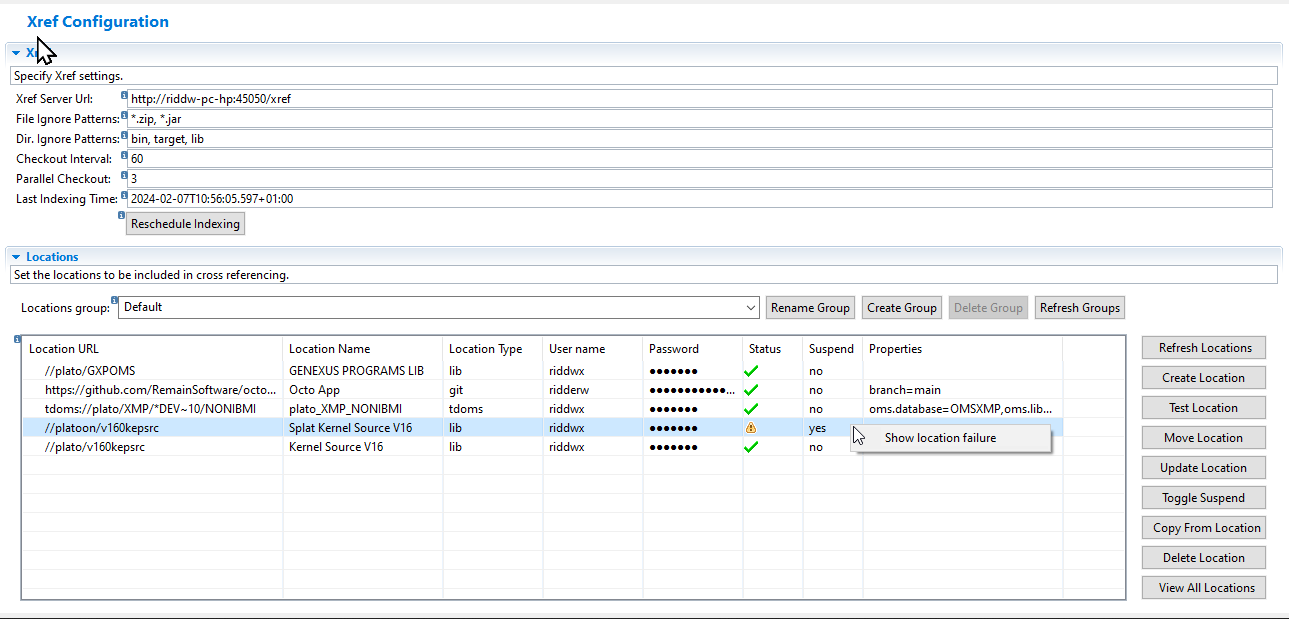Click info icon beside Xref Server Url
Image resolution: width=1289 pixels, height=619 pixels.
[x=124, y=96]
